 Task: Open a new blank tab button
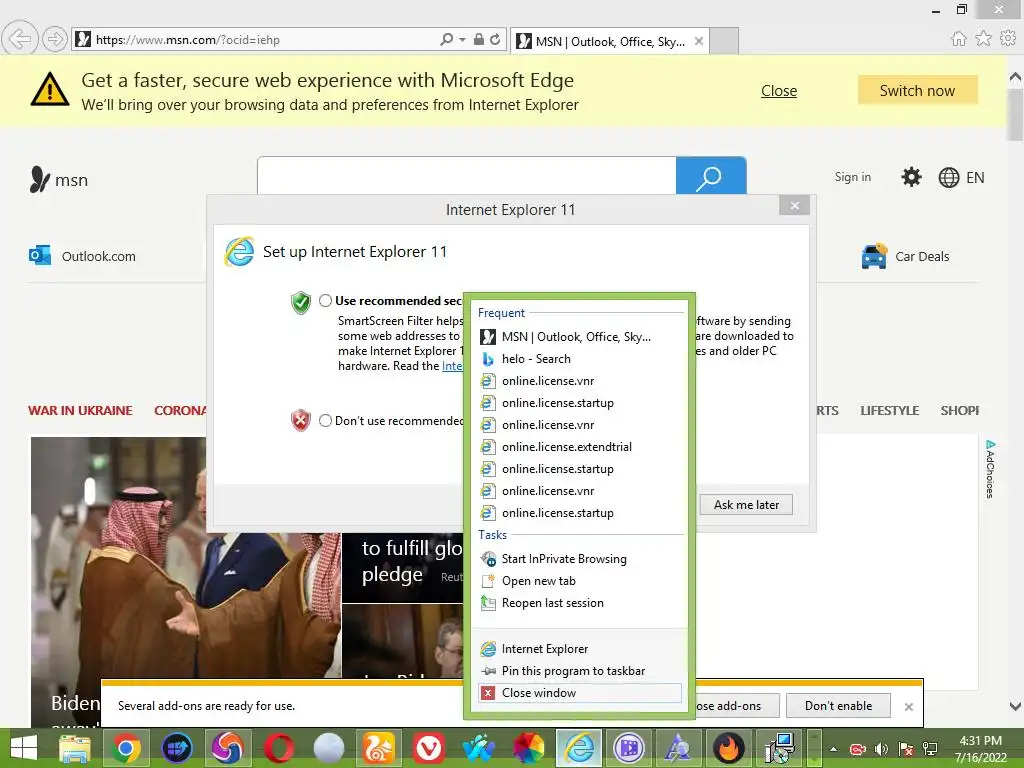pyautogui.click(x=724, y=41)
